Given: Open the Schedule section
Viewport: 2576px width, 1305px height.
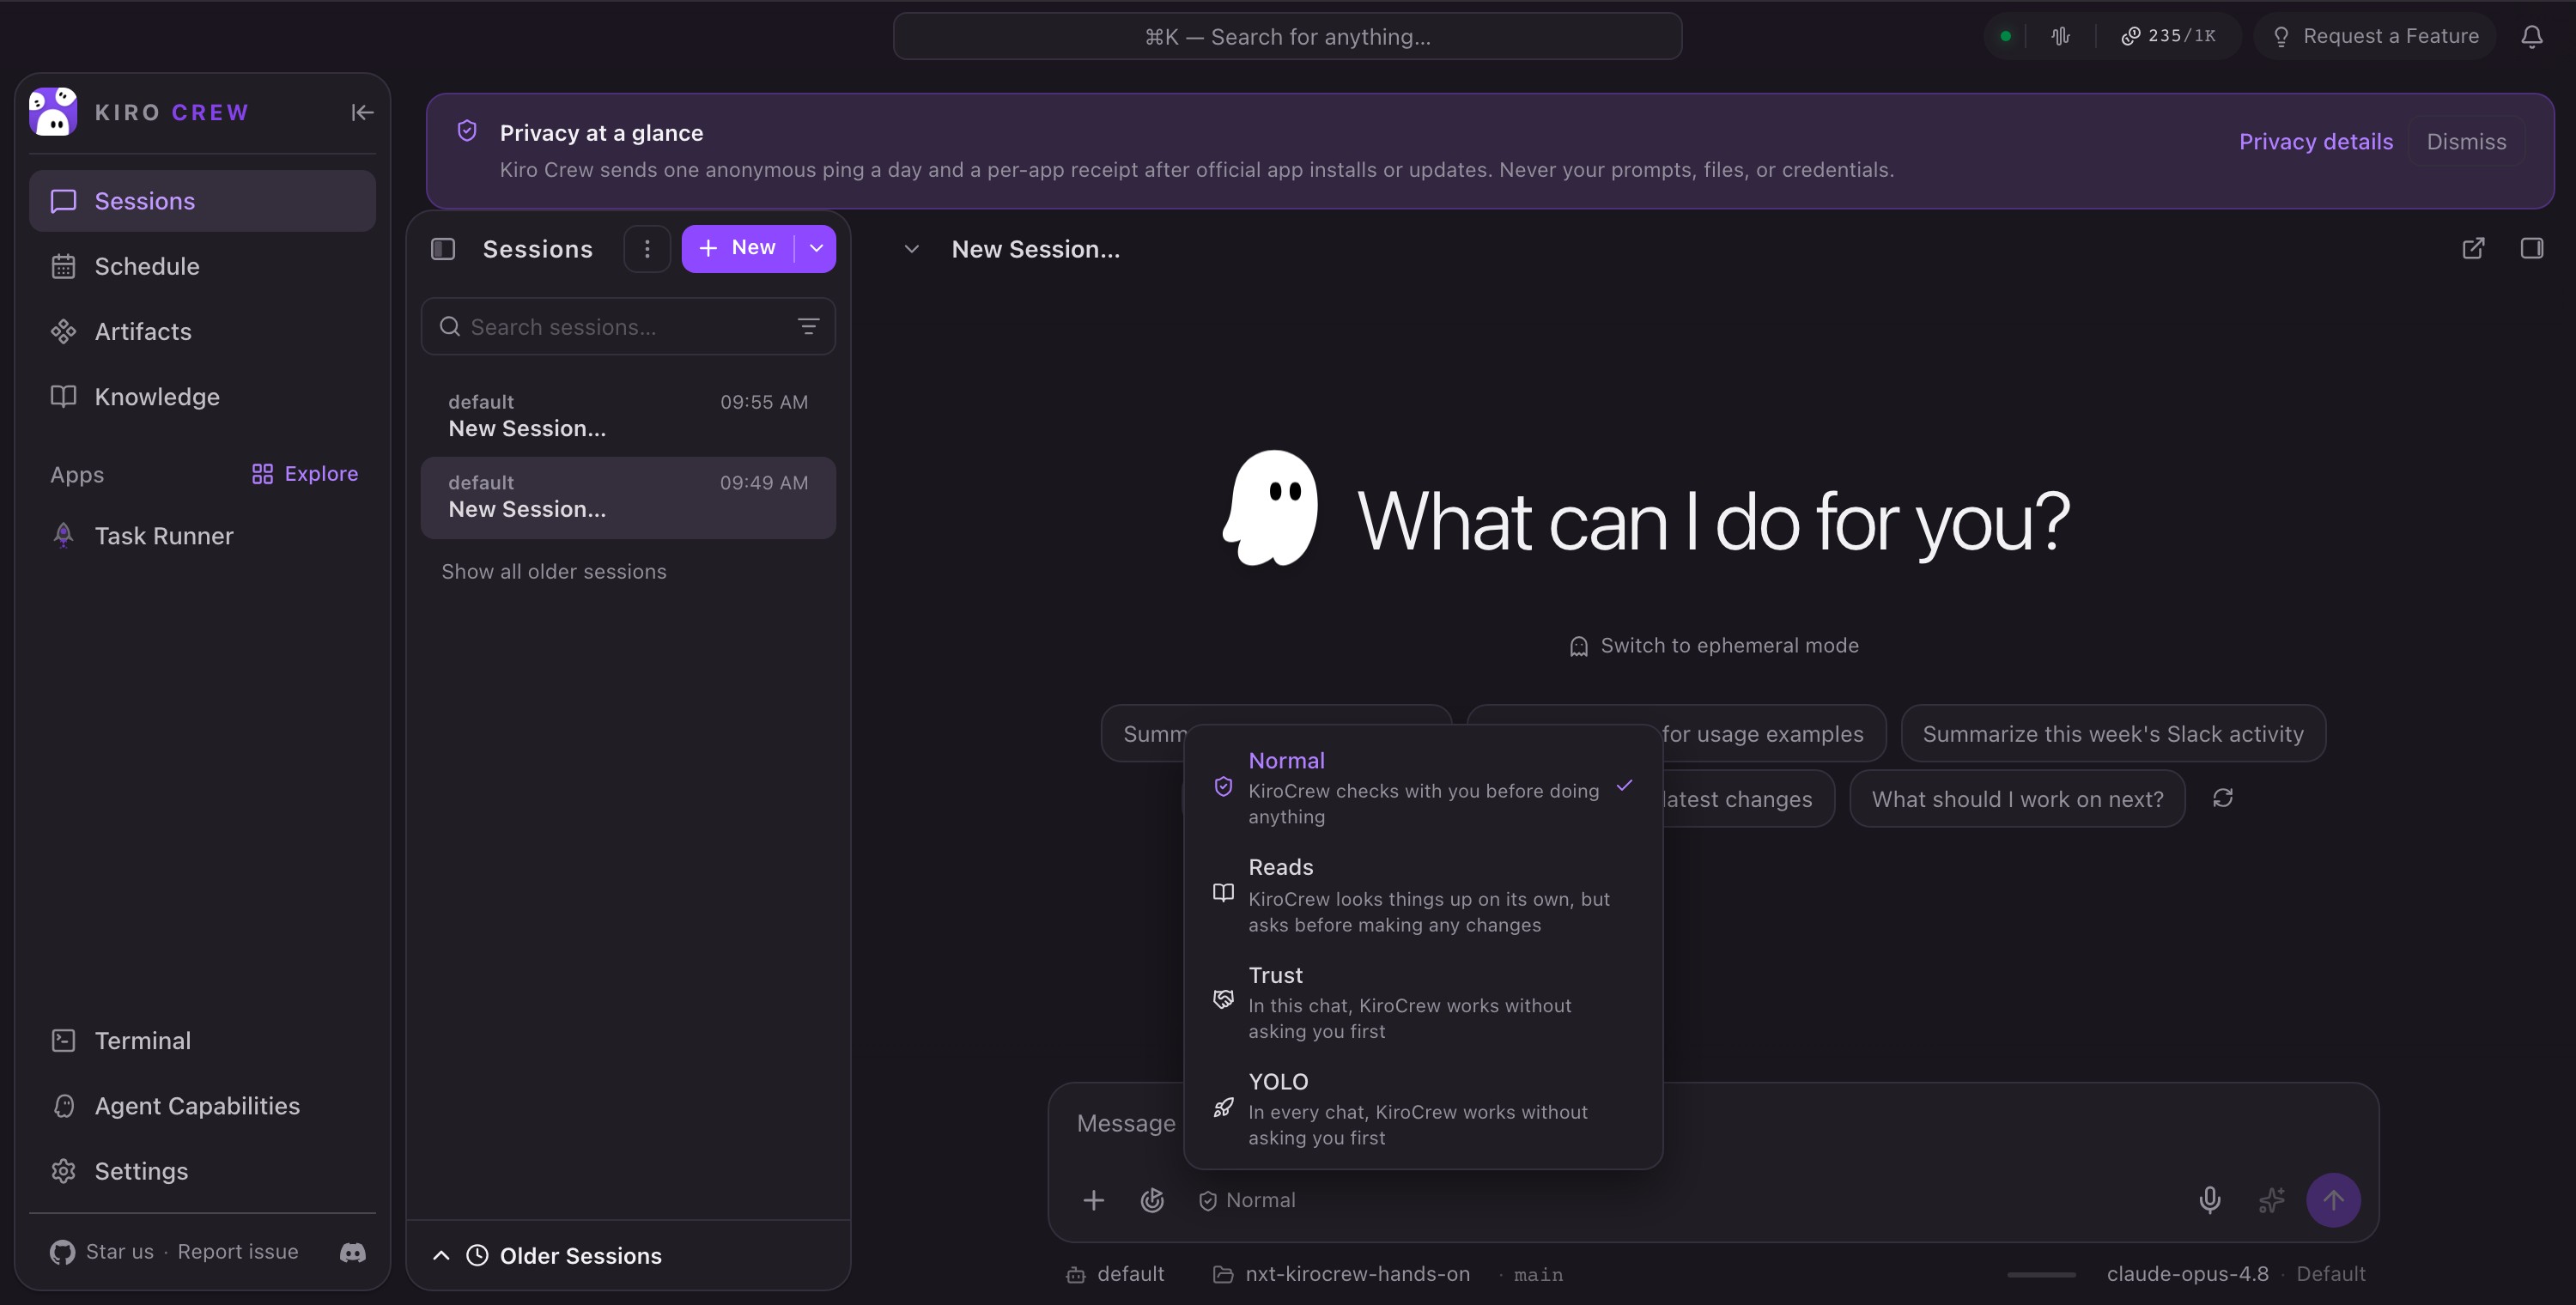Looking at the screenshot, I should tap(202, 266).
